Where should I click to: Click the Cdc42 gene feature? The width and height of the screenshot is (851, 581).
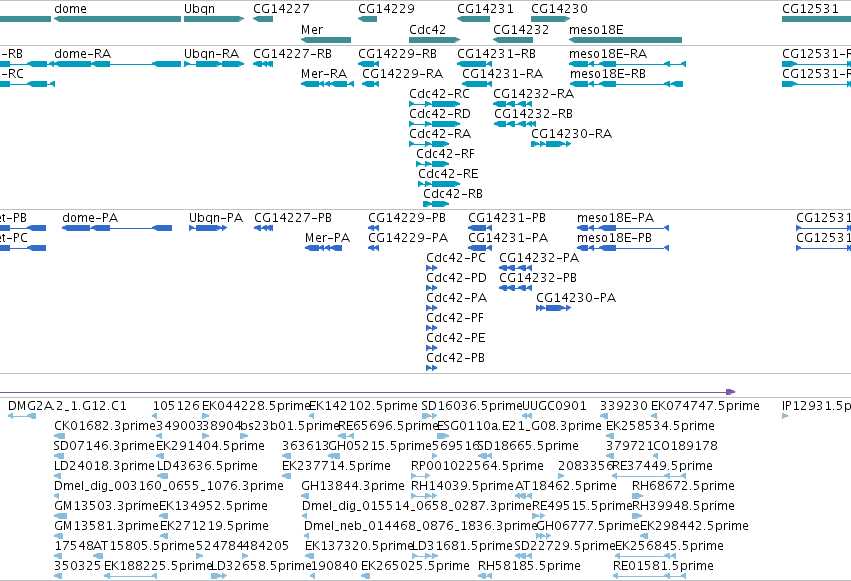434,40
